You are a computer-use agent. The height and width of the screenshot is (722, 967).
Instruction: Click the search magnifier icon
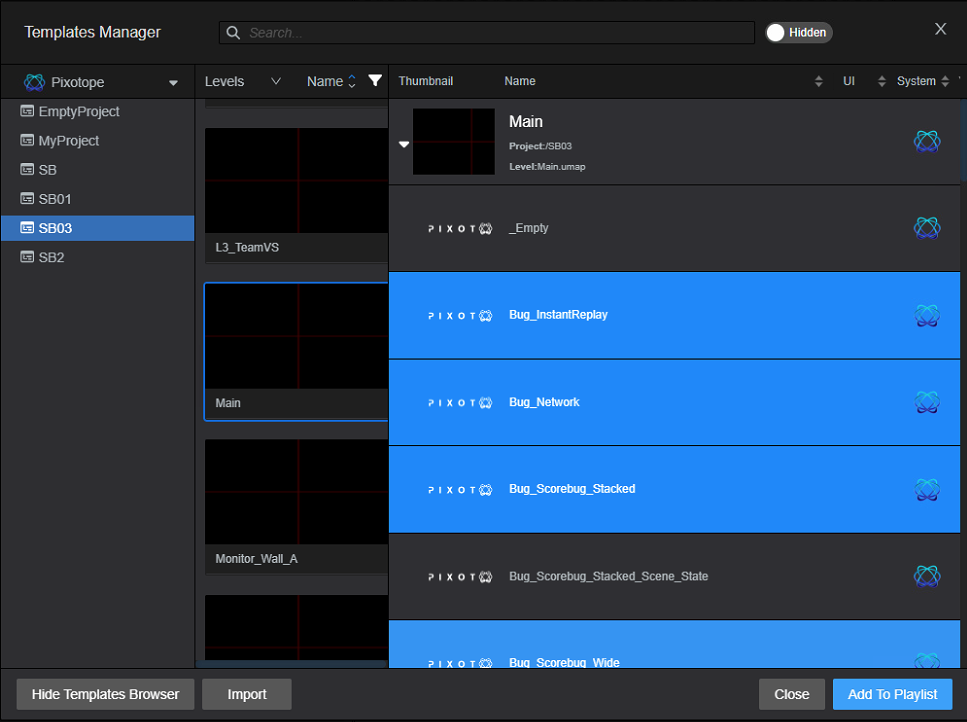pos(234,33)
